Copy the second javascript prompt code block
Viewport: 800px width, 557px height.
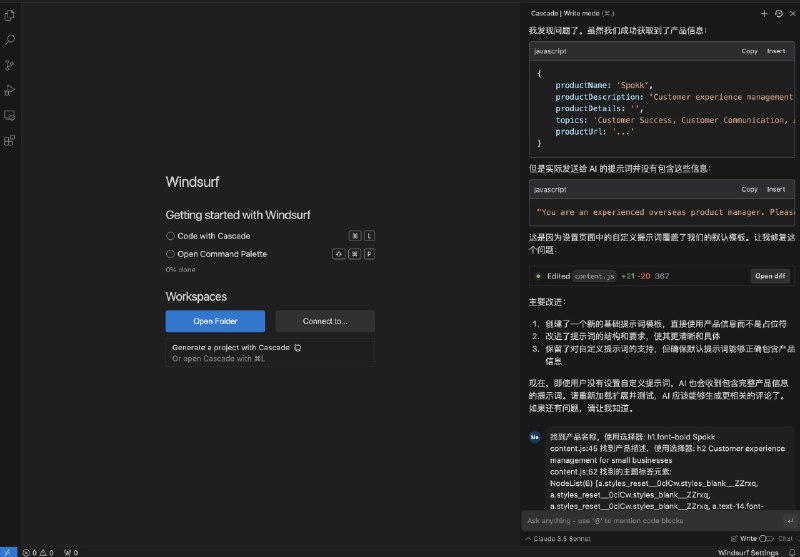(749, 189)
